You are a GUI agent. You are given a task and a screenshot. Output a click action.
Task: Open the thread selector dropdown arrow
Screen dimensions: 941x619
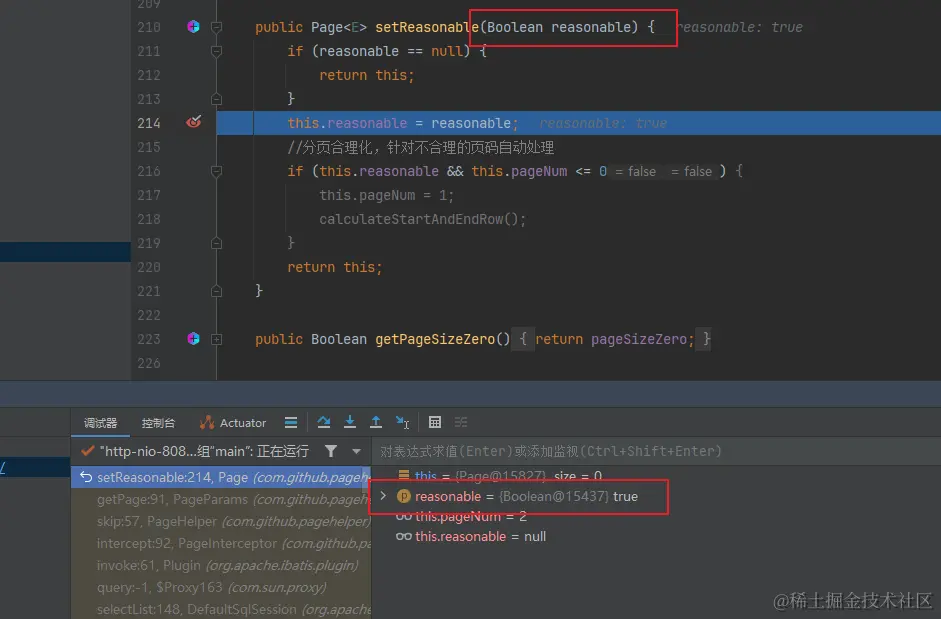tap(356, 451)
